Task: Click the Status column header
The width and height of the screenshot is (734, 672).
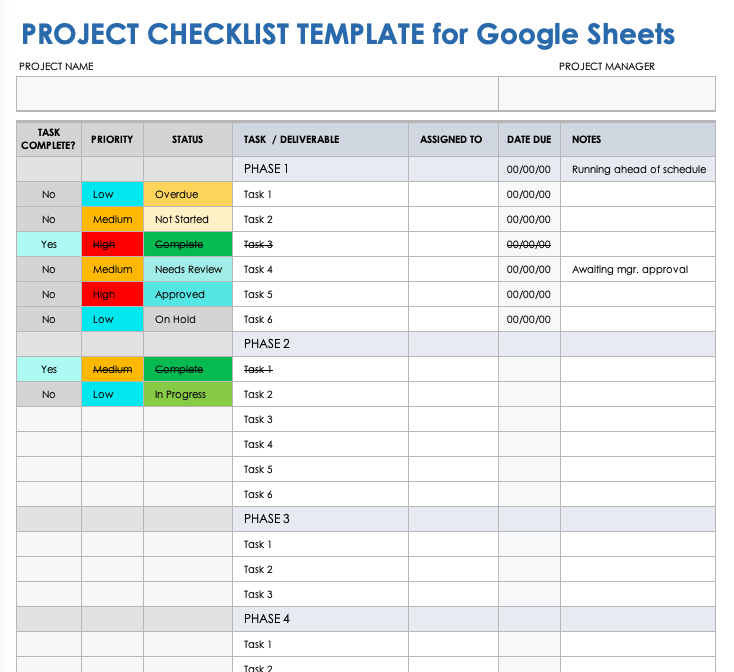Action: coord(187,140)
